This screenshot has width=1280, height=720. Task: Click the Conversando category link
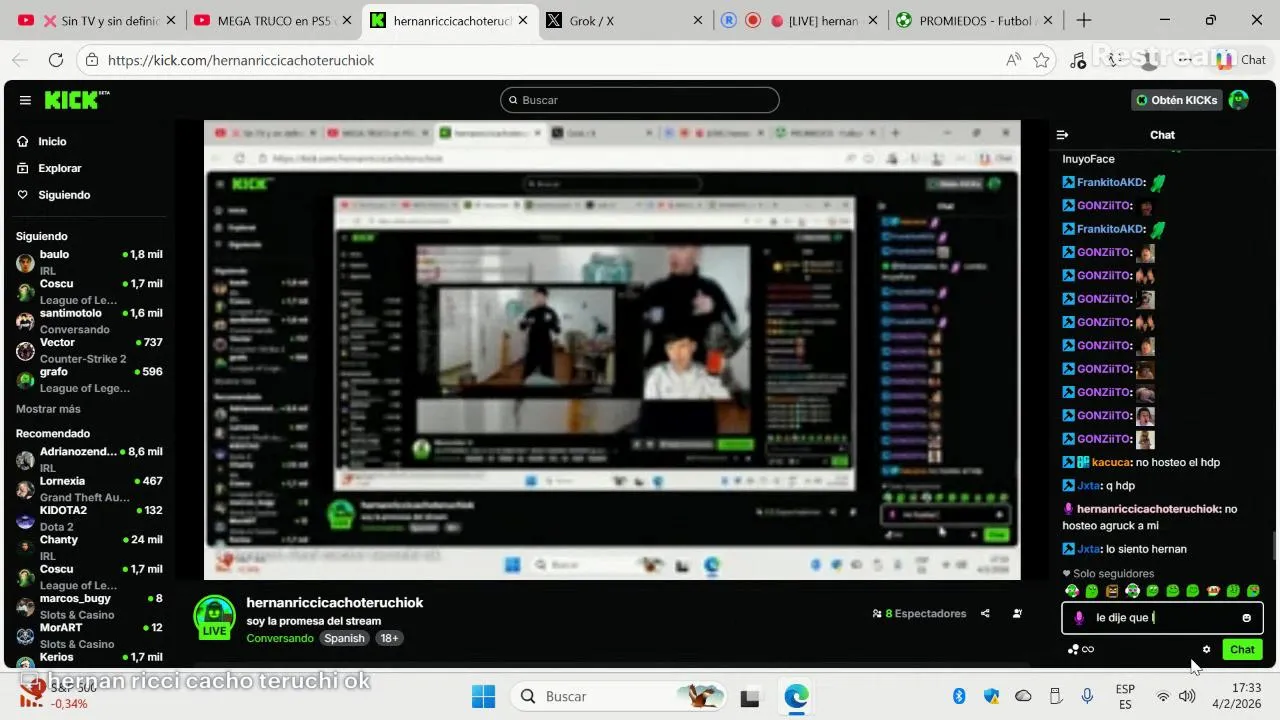tap(280, 638)
